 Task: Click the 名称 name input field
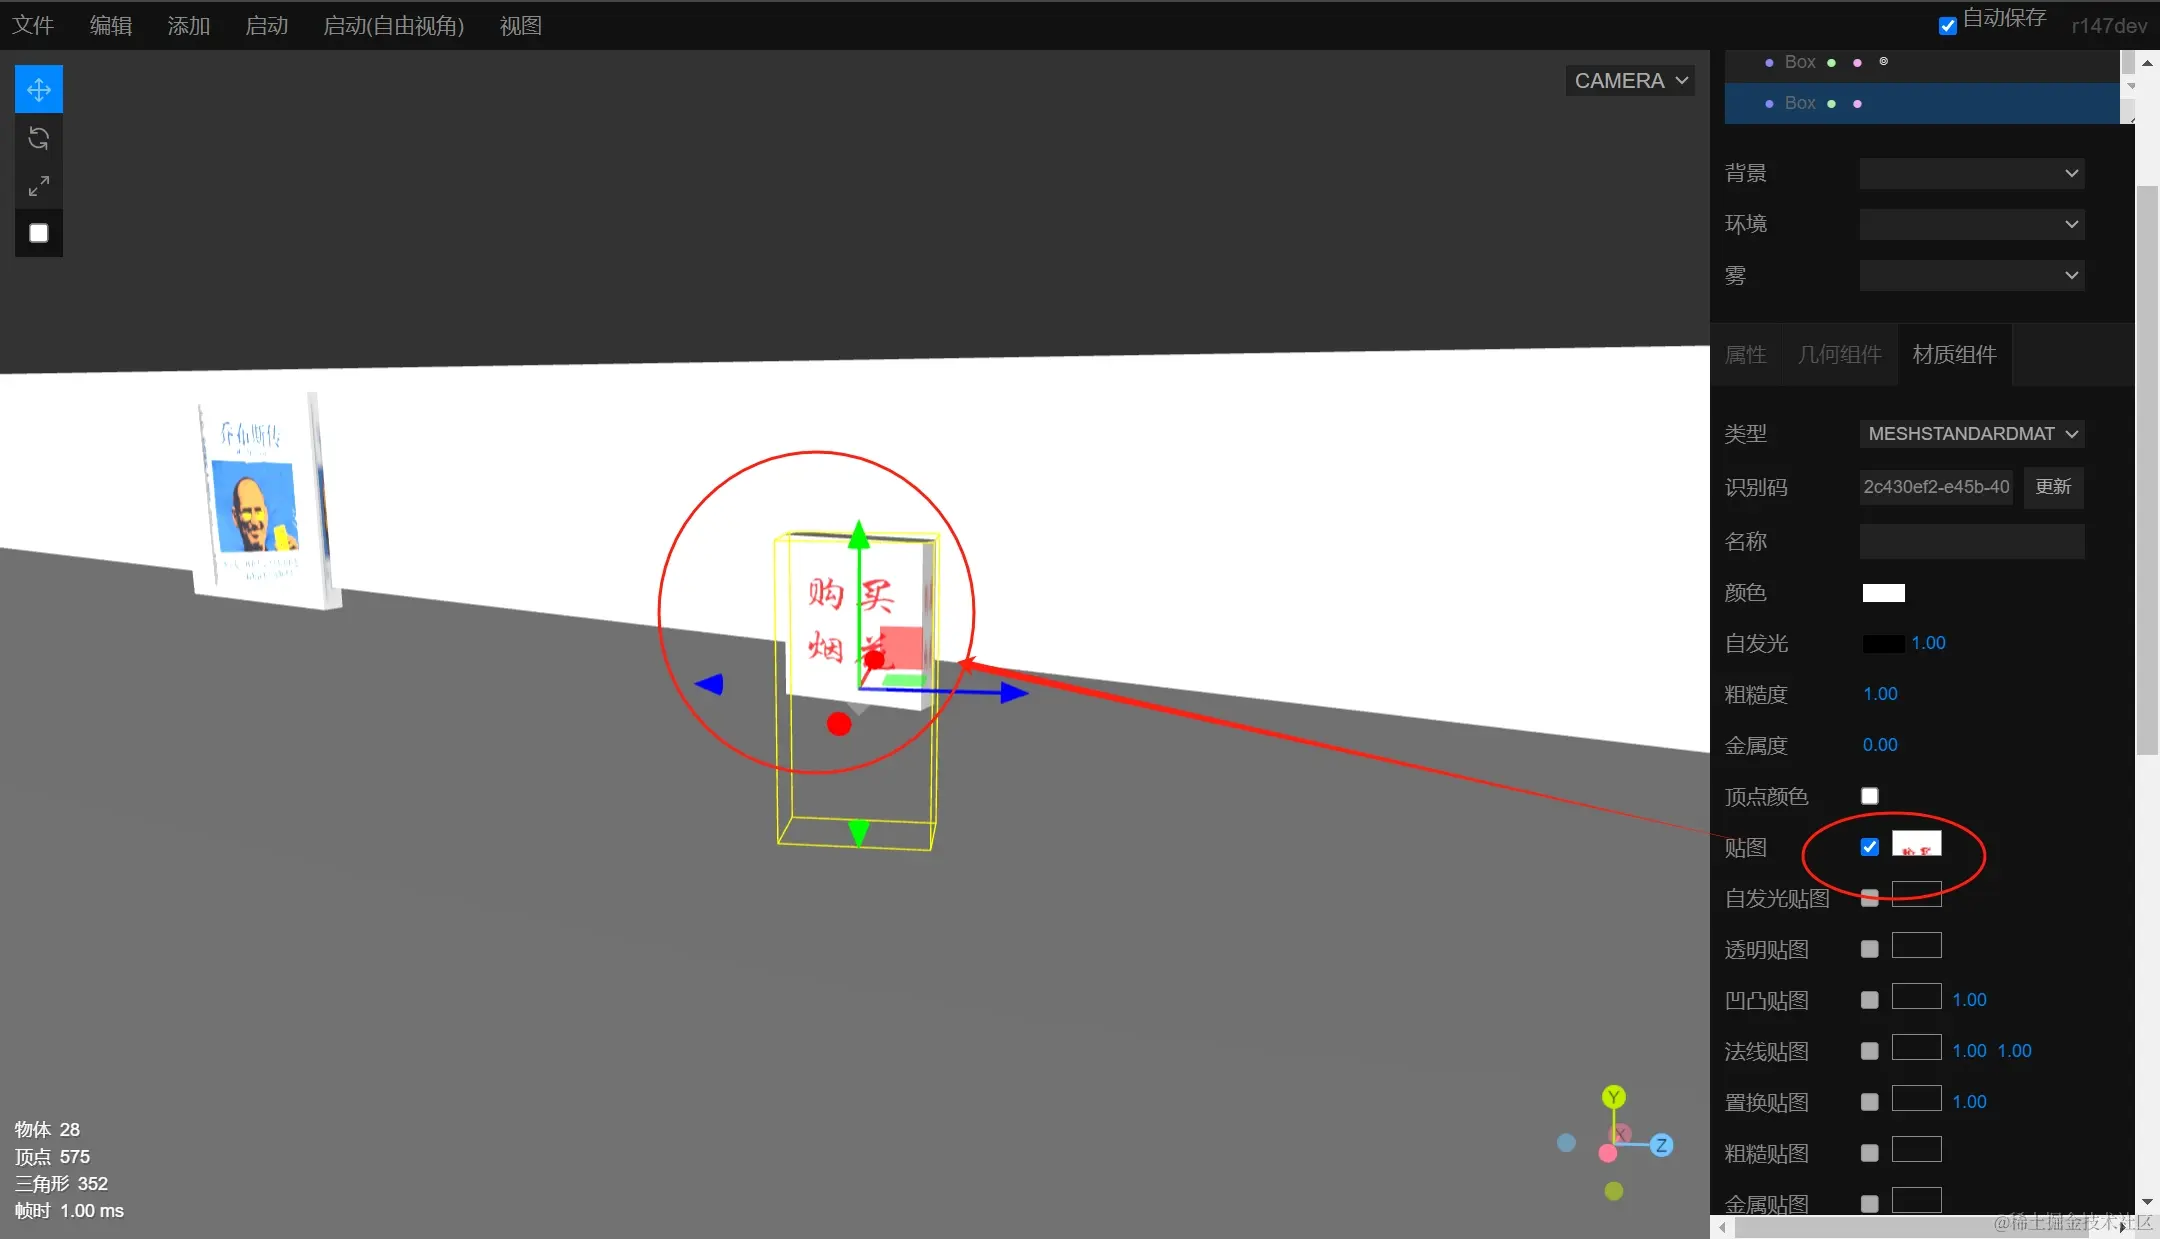[x=1971, y=542]
